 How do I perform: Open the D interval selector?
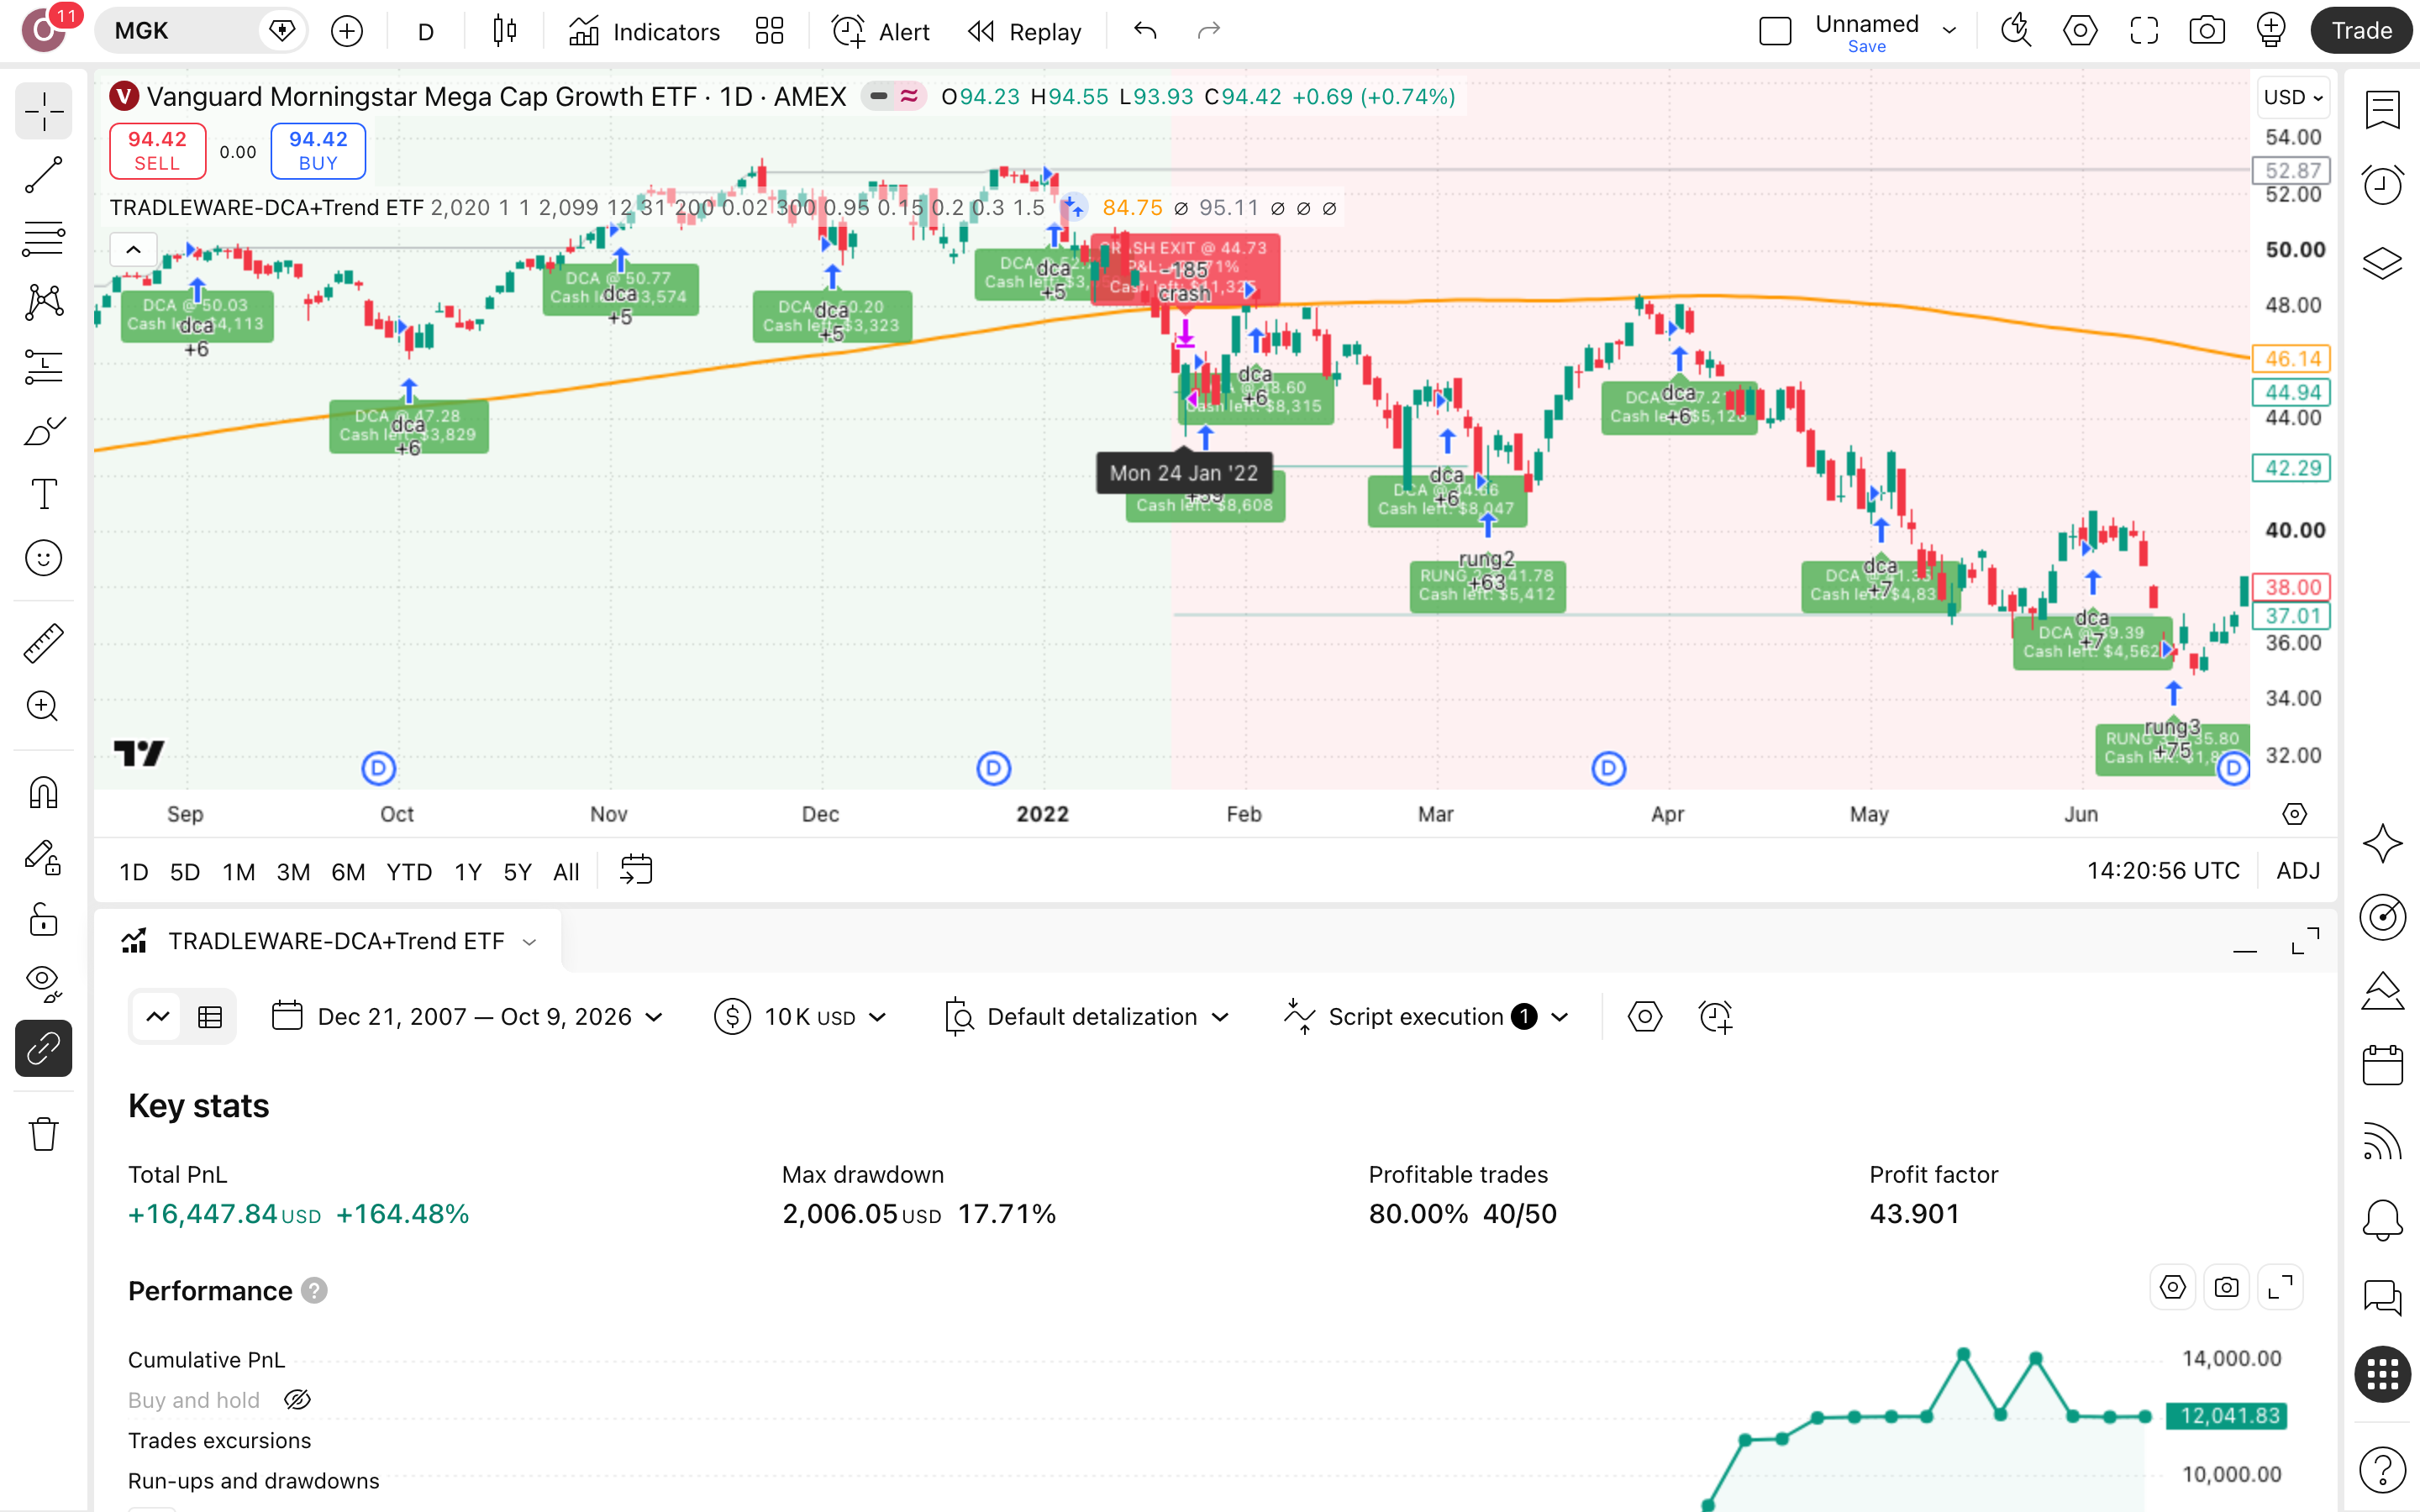point(426,31)
